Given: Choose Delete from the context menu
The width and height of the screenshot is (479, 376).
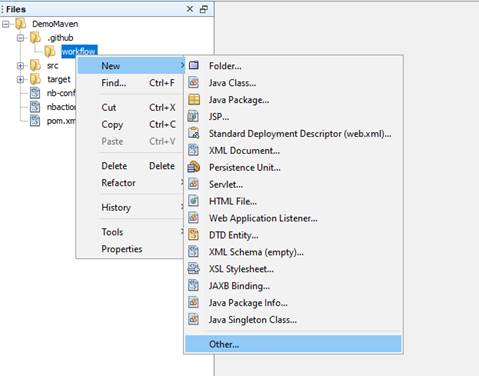Looking at the screenshot, I should click(x=131, y=166).
